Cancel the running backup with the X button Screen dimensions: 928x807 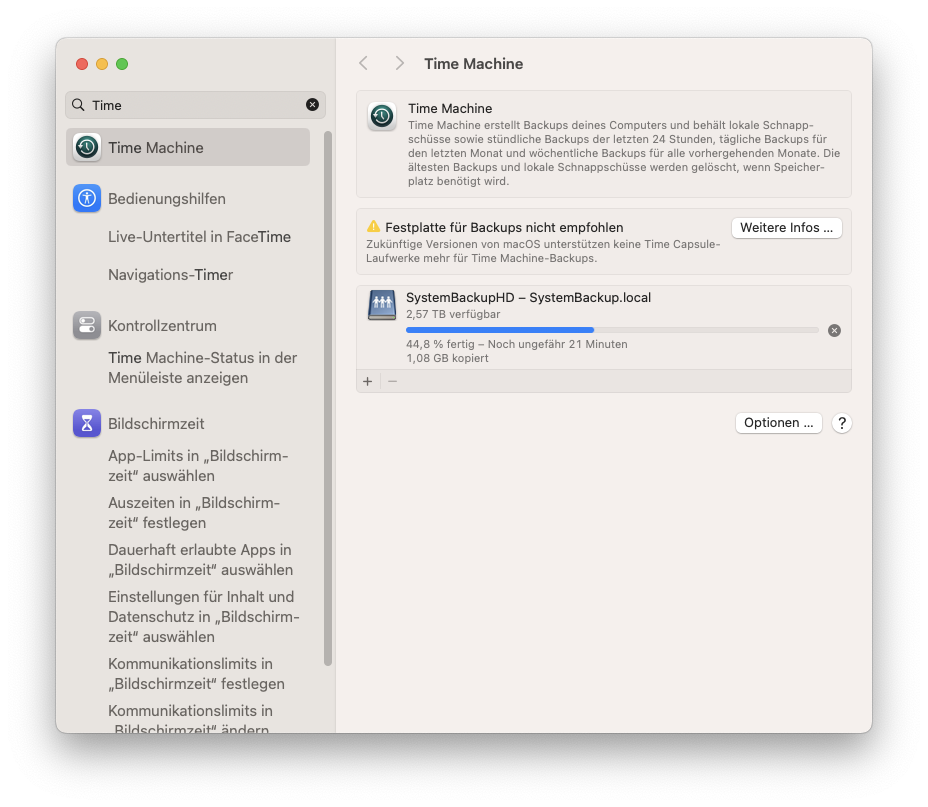coord(834,330)
